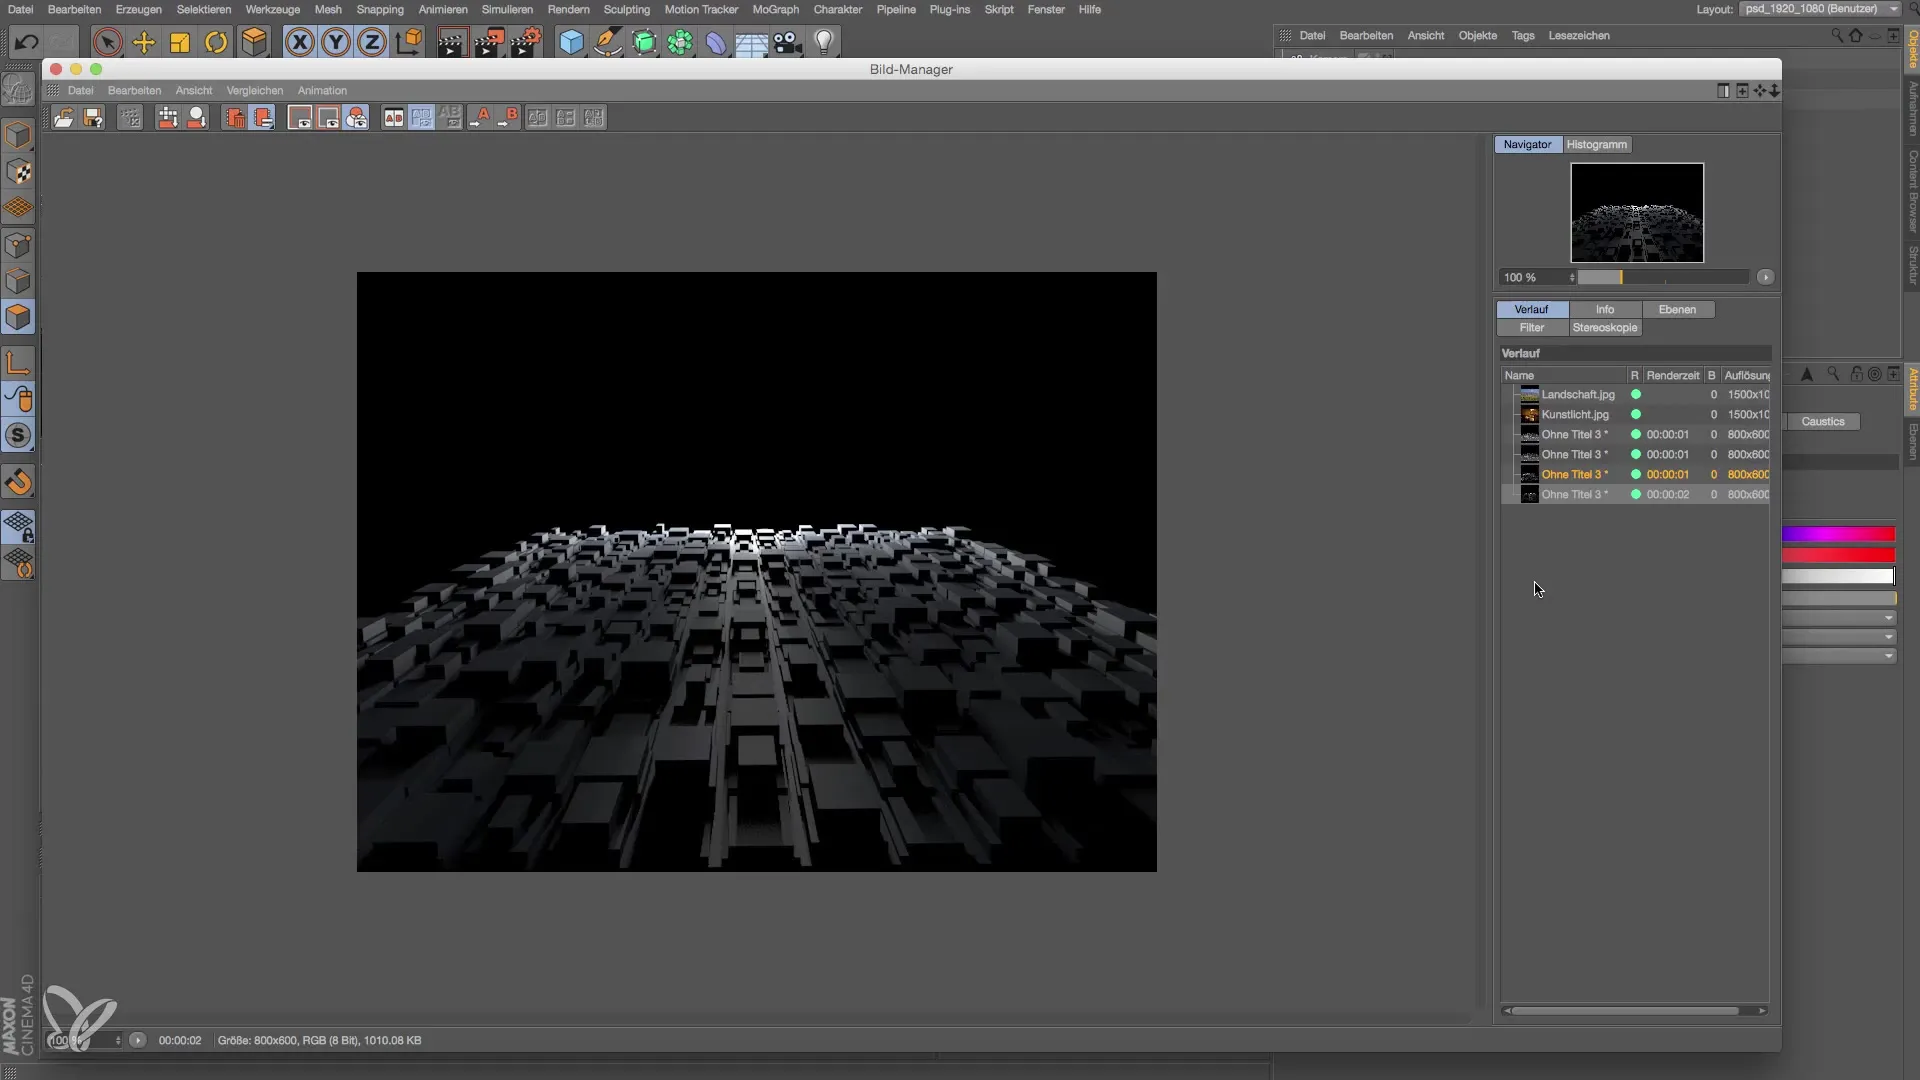This screenshot has width=1920, height=1080.
Task: Add a light object (bulb)
Action: point(824,42)
